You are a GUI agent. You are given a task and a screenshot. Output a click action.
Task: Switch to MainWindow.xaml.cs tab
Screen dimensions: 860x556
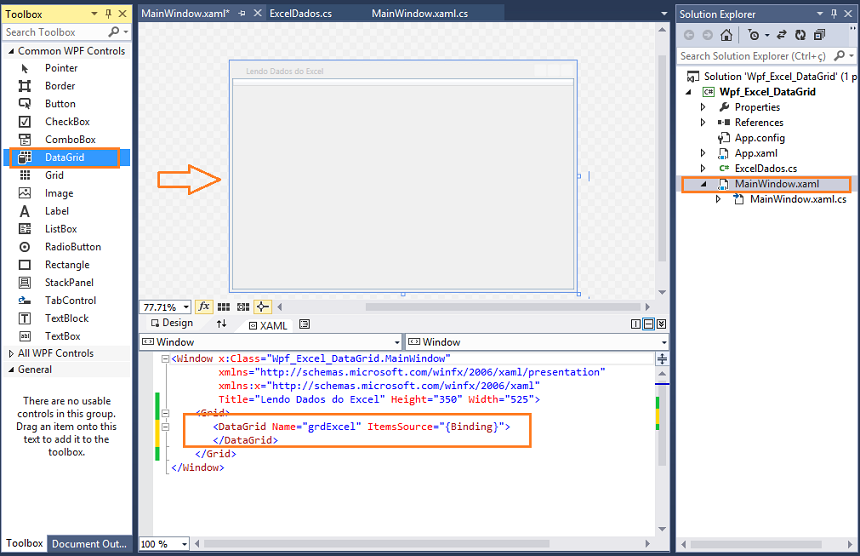[420, 14]
